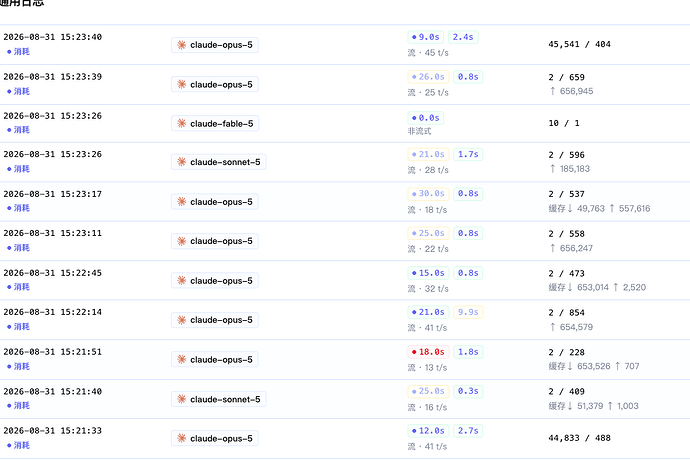Click cache write value 654,579
The image size is (690, 460).
572,327
